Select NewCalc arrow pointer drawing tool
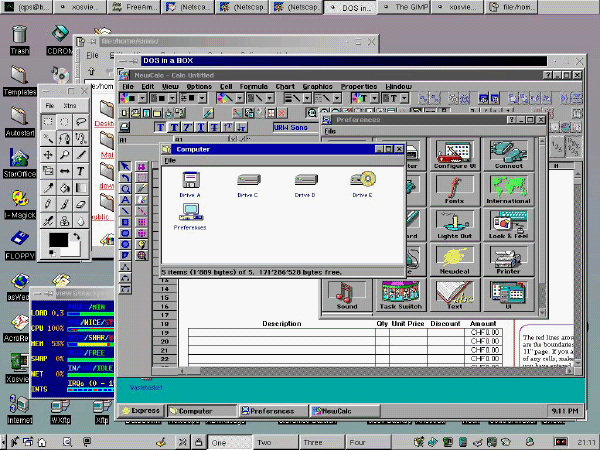Screen dimensions: 600x450 (x=125, y=166)
